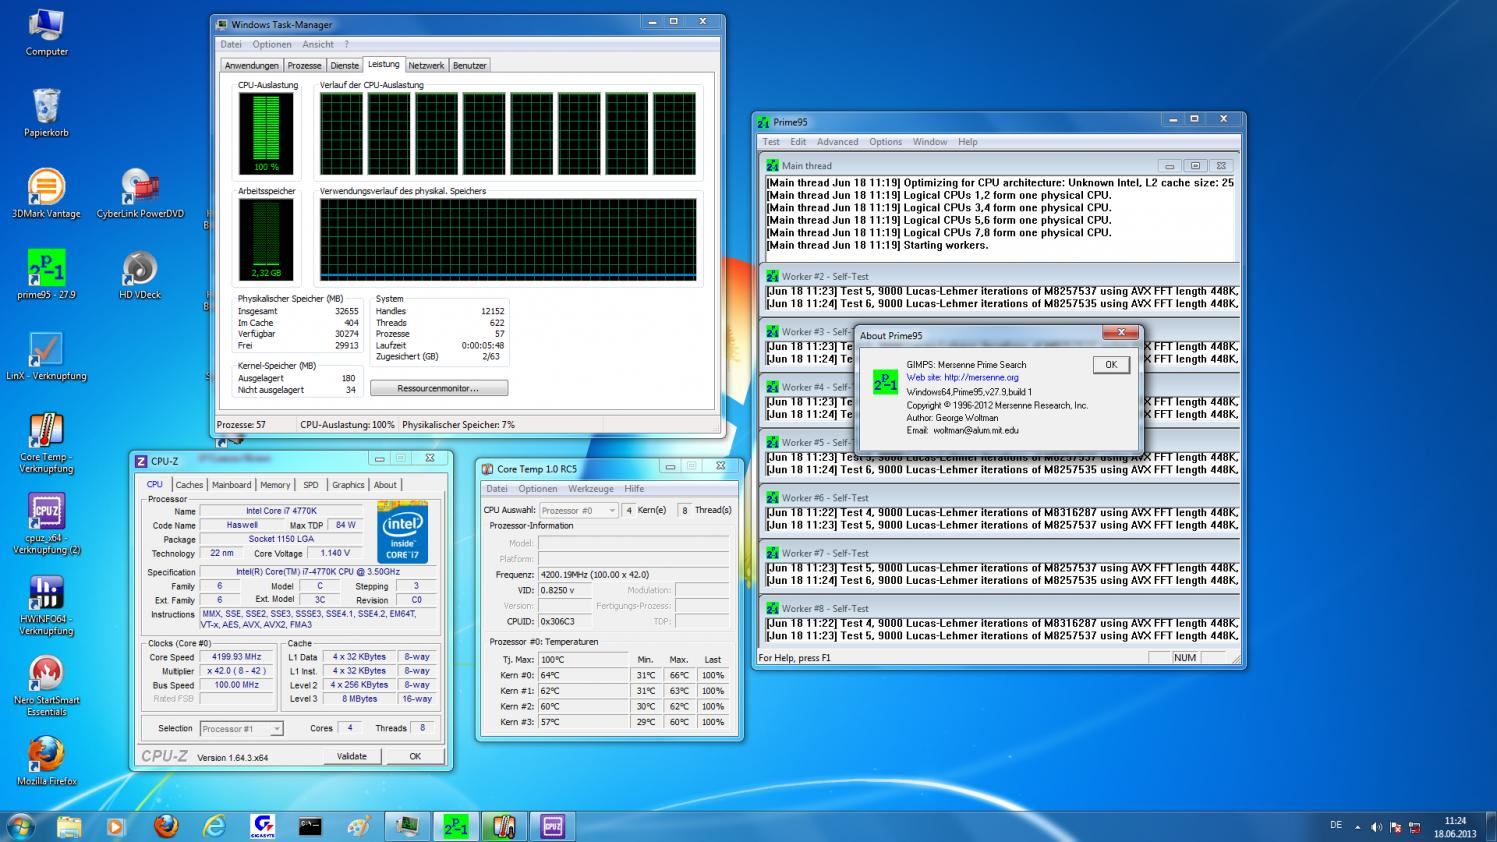Open the Test menu in Prime95

(771, 142)
